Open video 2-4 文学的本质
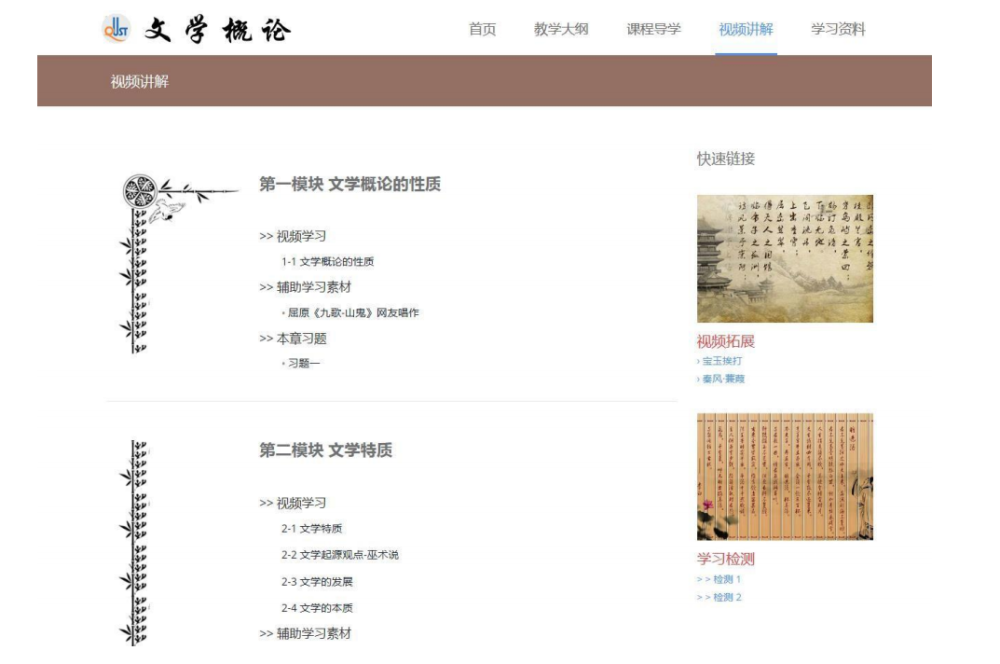This screenshot has height=664, width=1000. [x=317, y=608]
